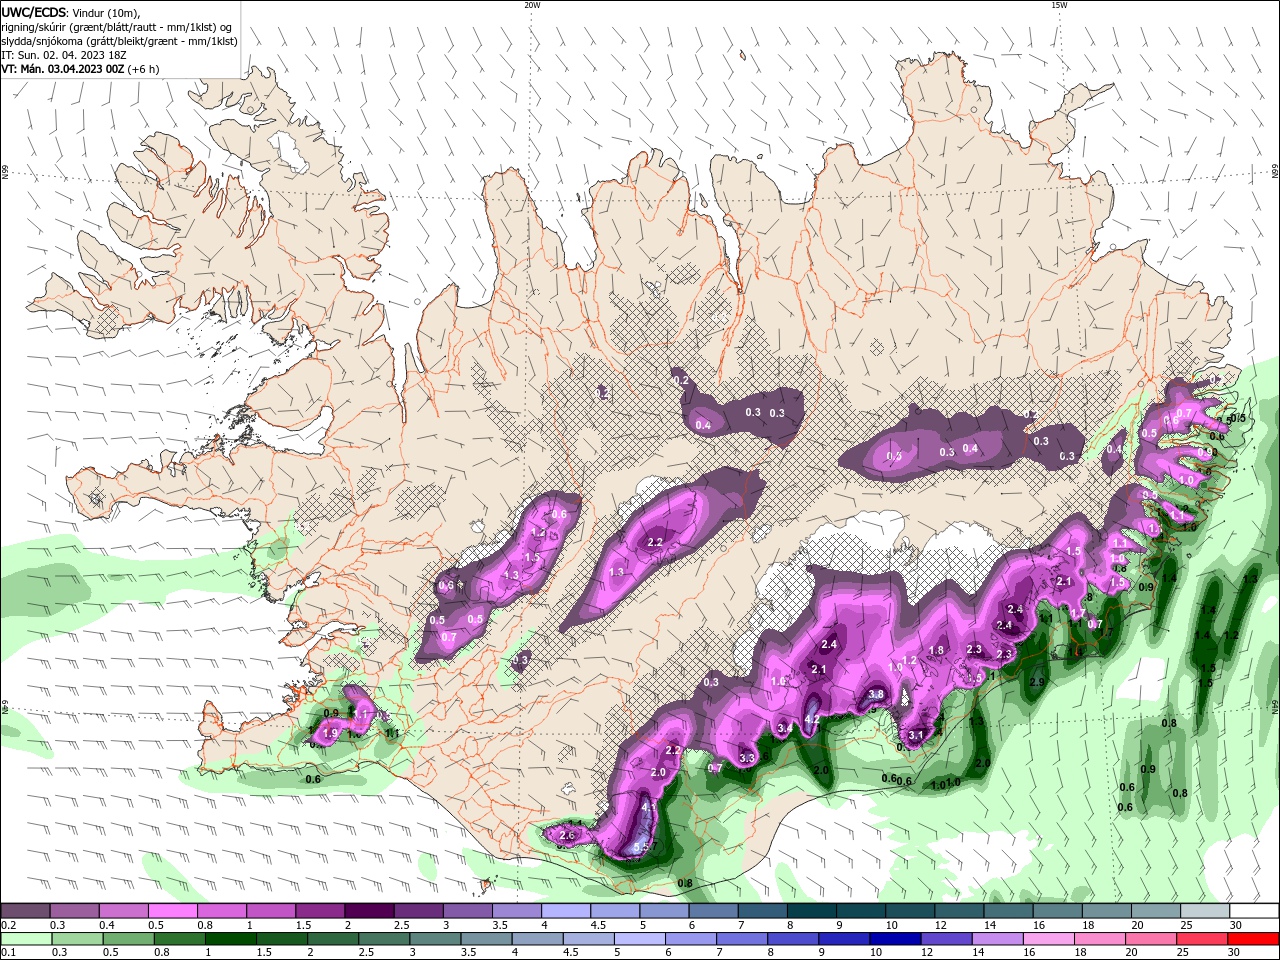Click the 'VT: Mán. 03.04.2023 00Z' valid time

coord(62,69)
